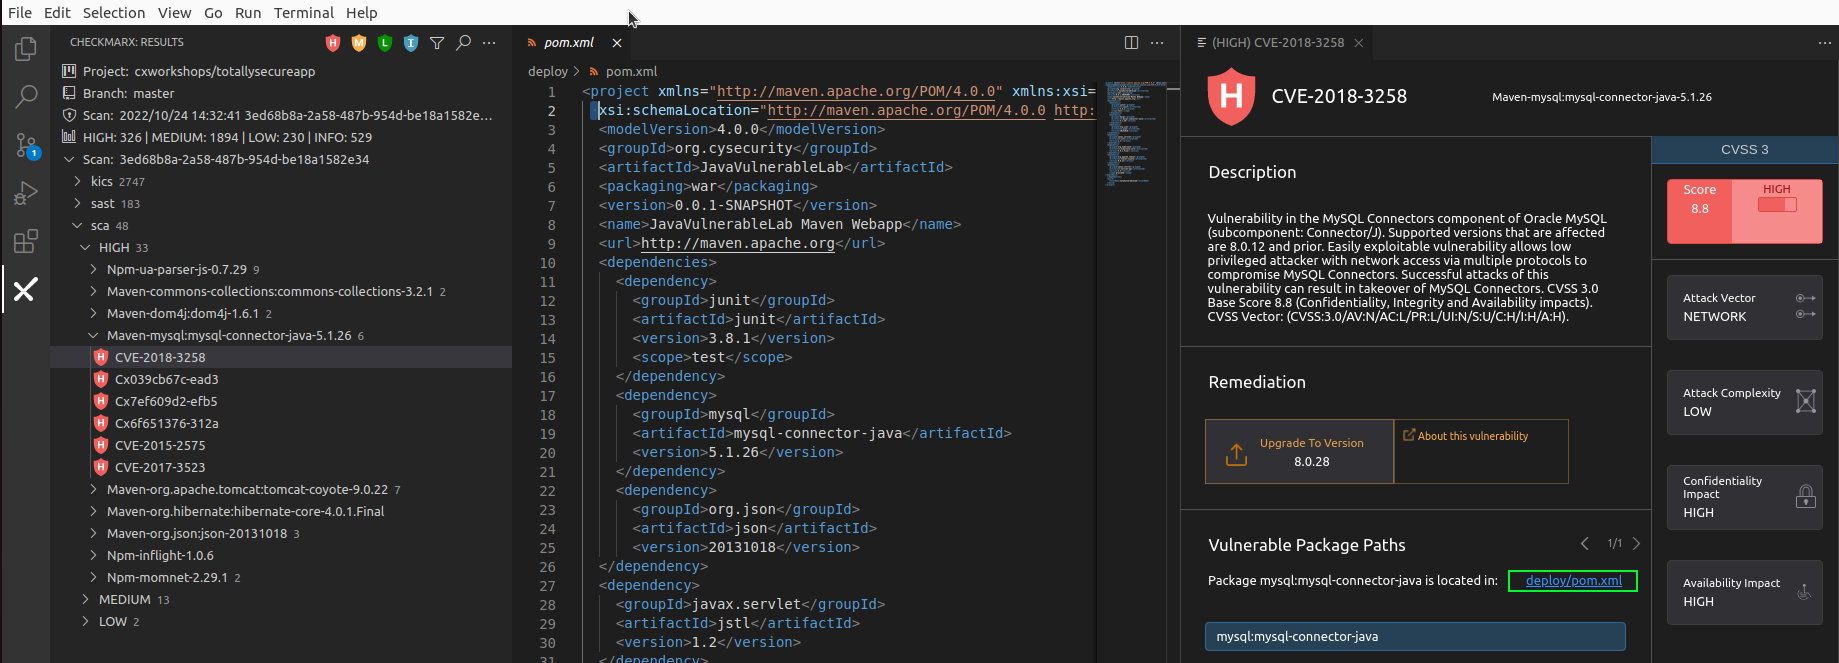
Task: Collapse the HIGH 33 group
Action: click(x=85, y=247)
